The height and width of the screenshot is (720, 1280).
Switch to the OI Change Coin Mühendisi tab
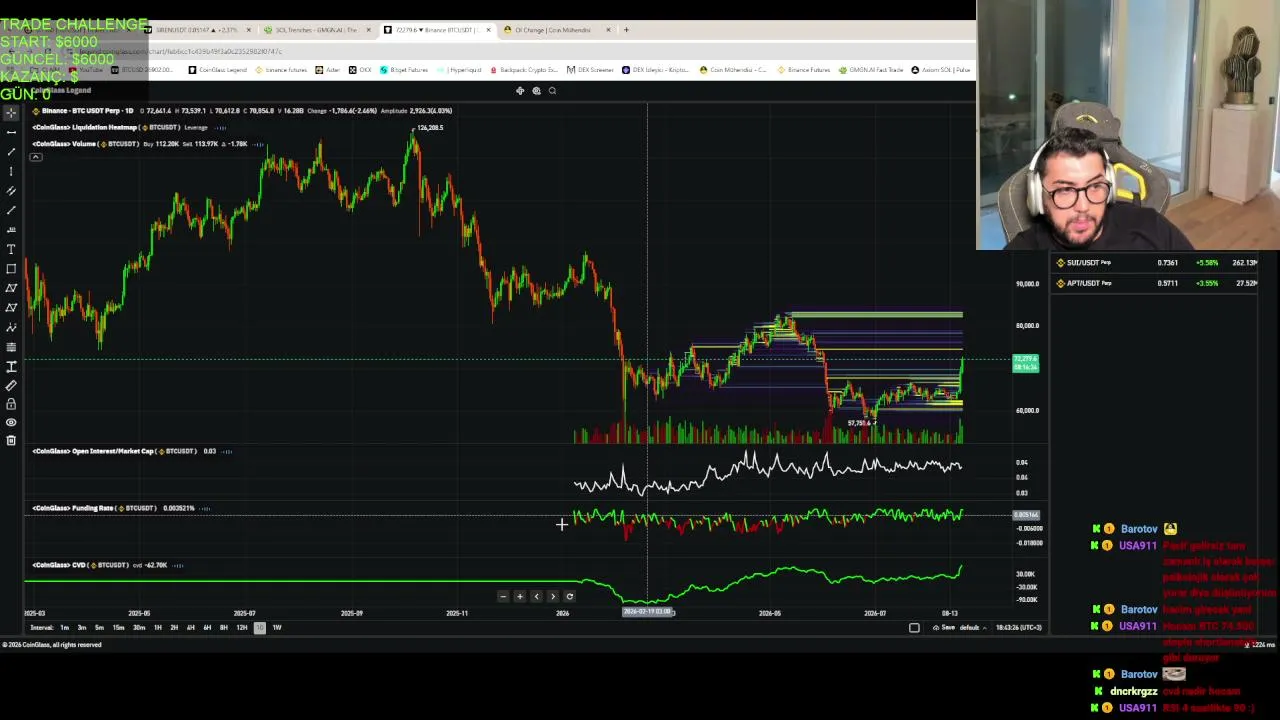point(553,30)
